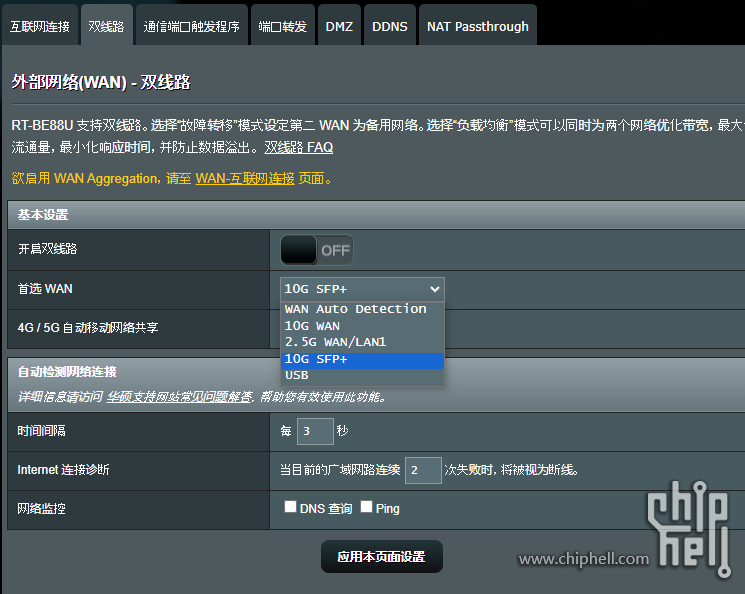The image size is (745, 594).
Task: Go to the 端口转发 tab
Action: point(283,26)
